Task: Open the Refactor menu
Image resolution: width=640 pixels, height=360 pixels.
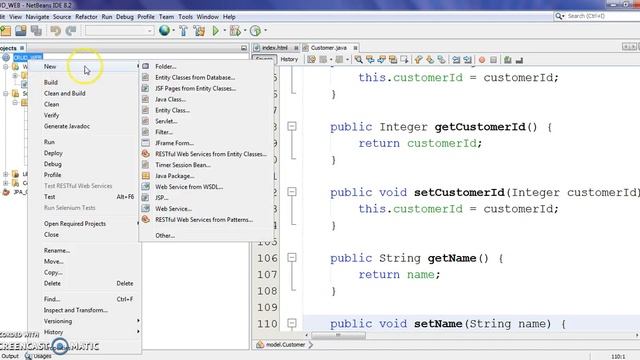Action: click(x=86, y=17)
